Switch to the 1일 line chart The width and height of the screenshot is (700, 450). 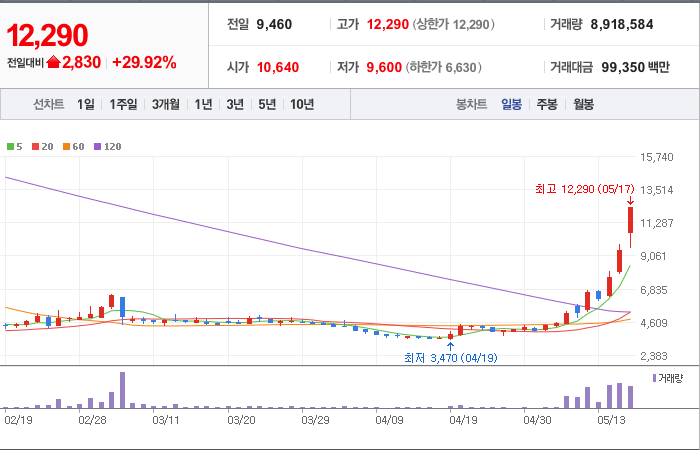tap(86, 104)
